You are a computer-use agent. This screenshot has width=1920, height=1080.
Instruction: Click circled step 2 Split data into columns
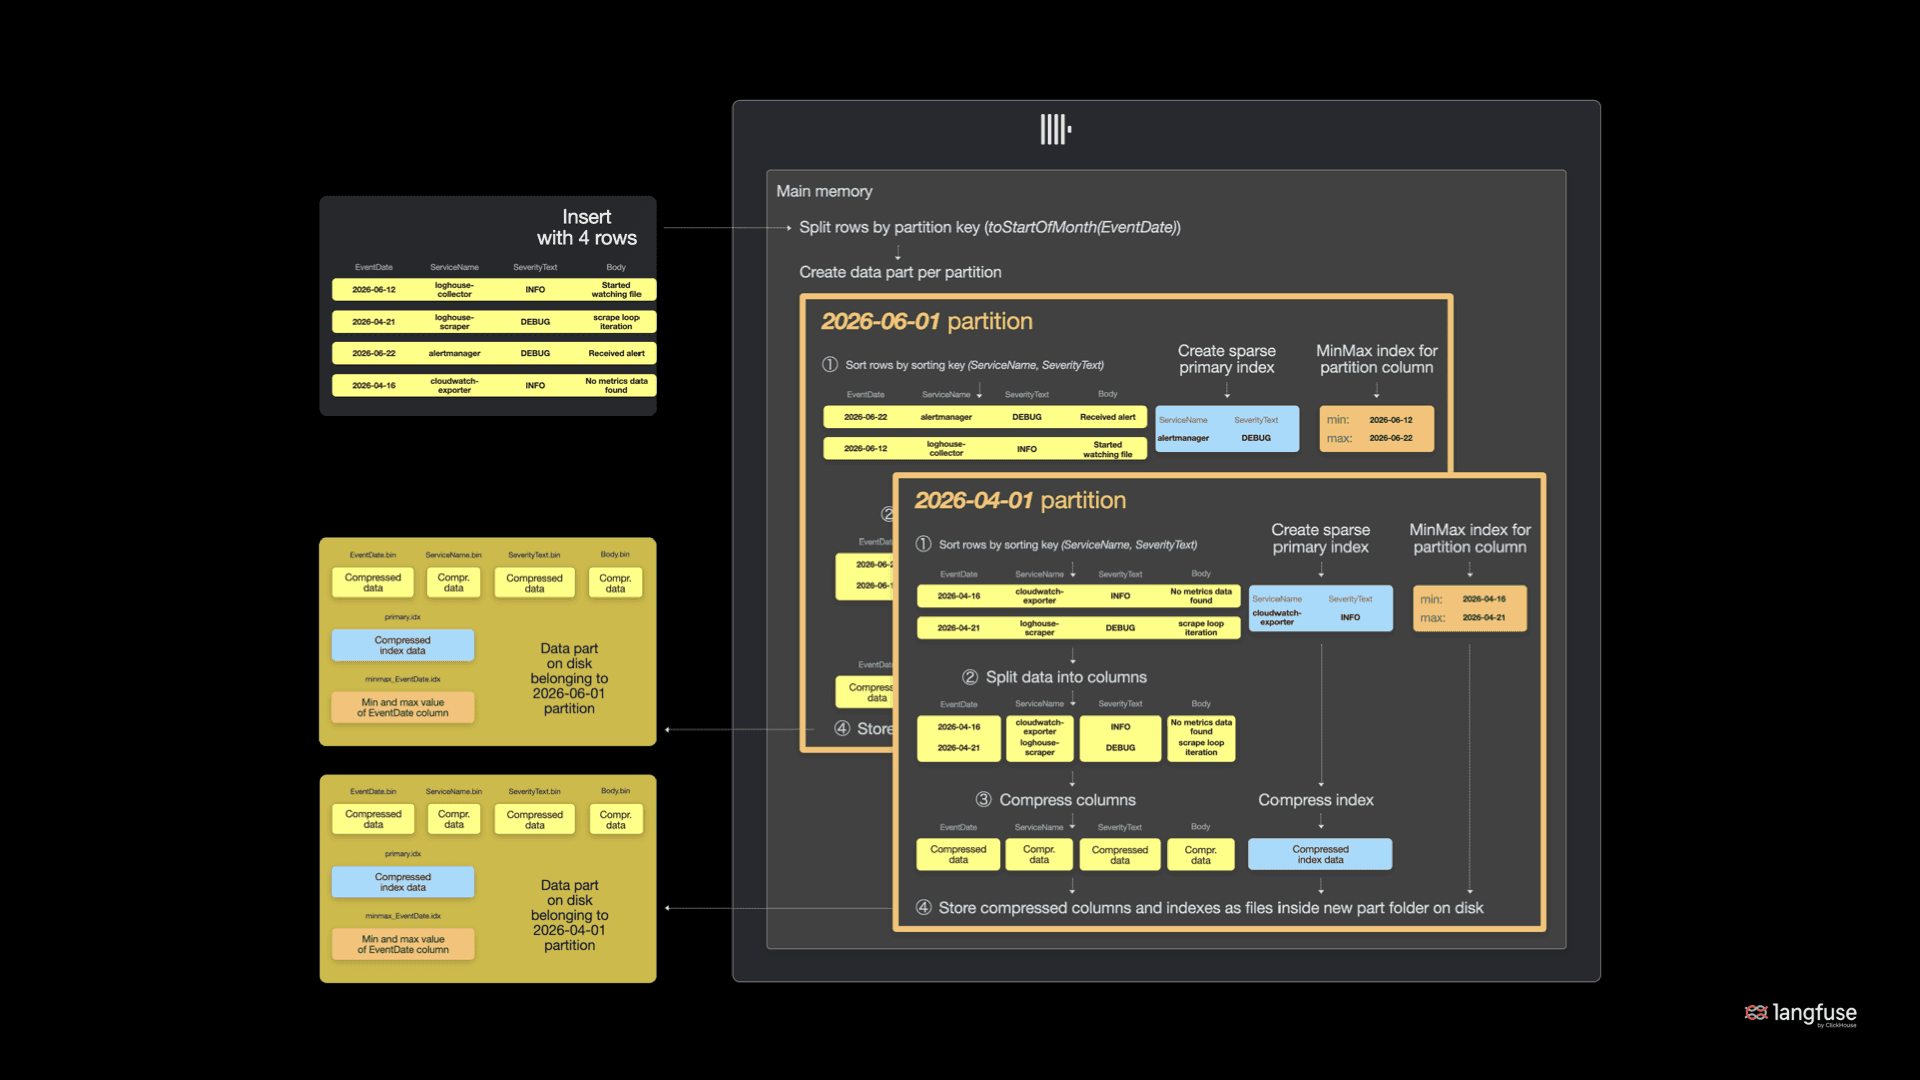[x=970, y=677]
